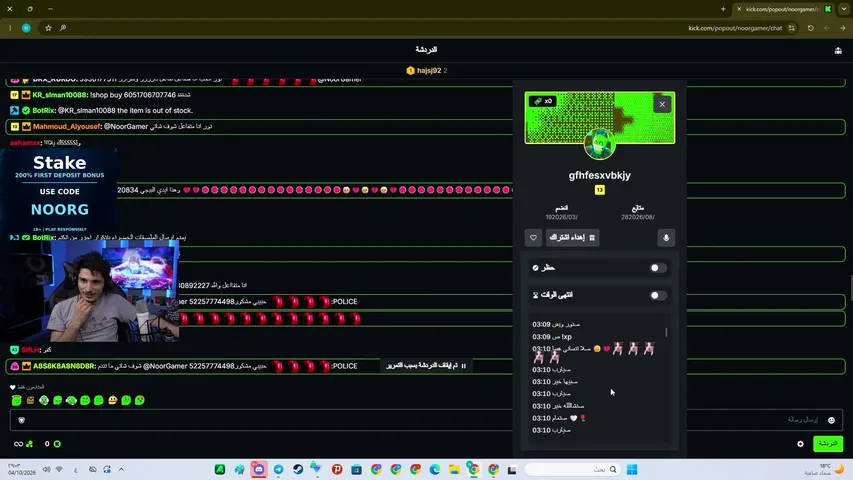Toggle the timeout (انتهى الوقت) switch
The width and height of the screenshot is (853, 480).
(x=658, y=296)
